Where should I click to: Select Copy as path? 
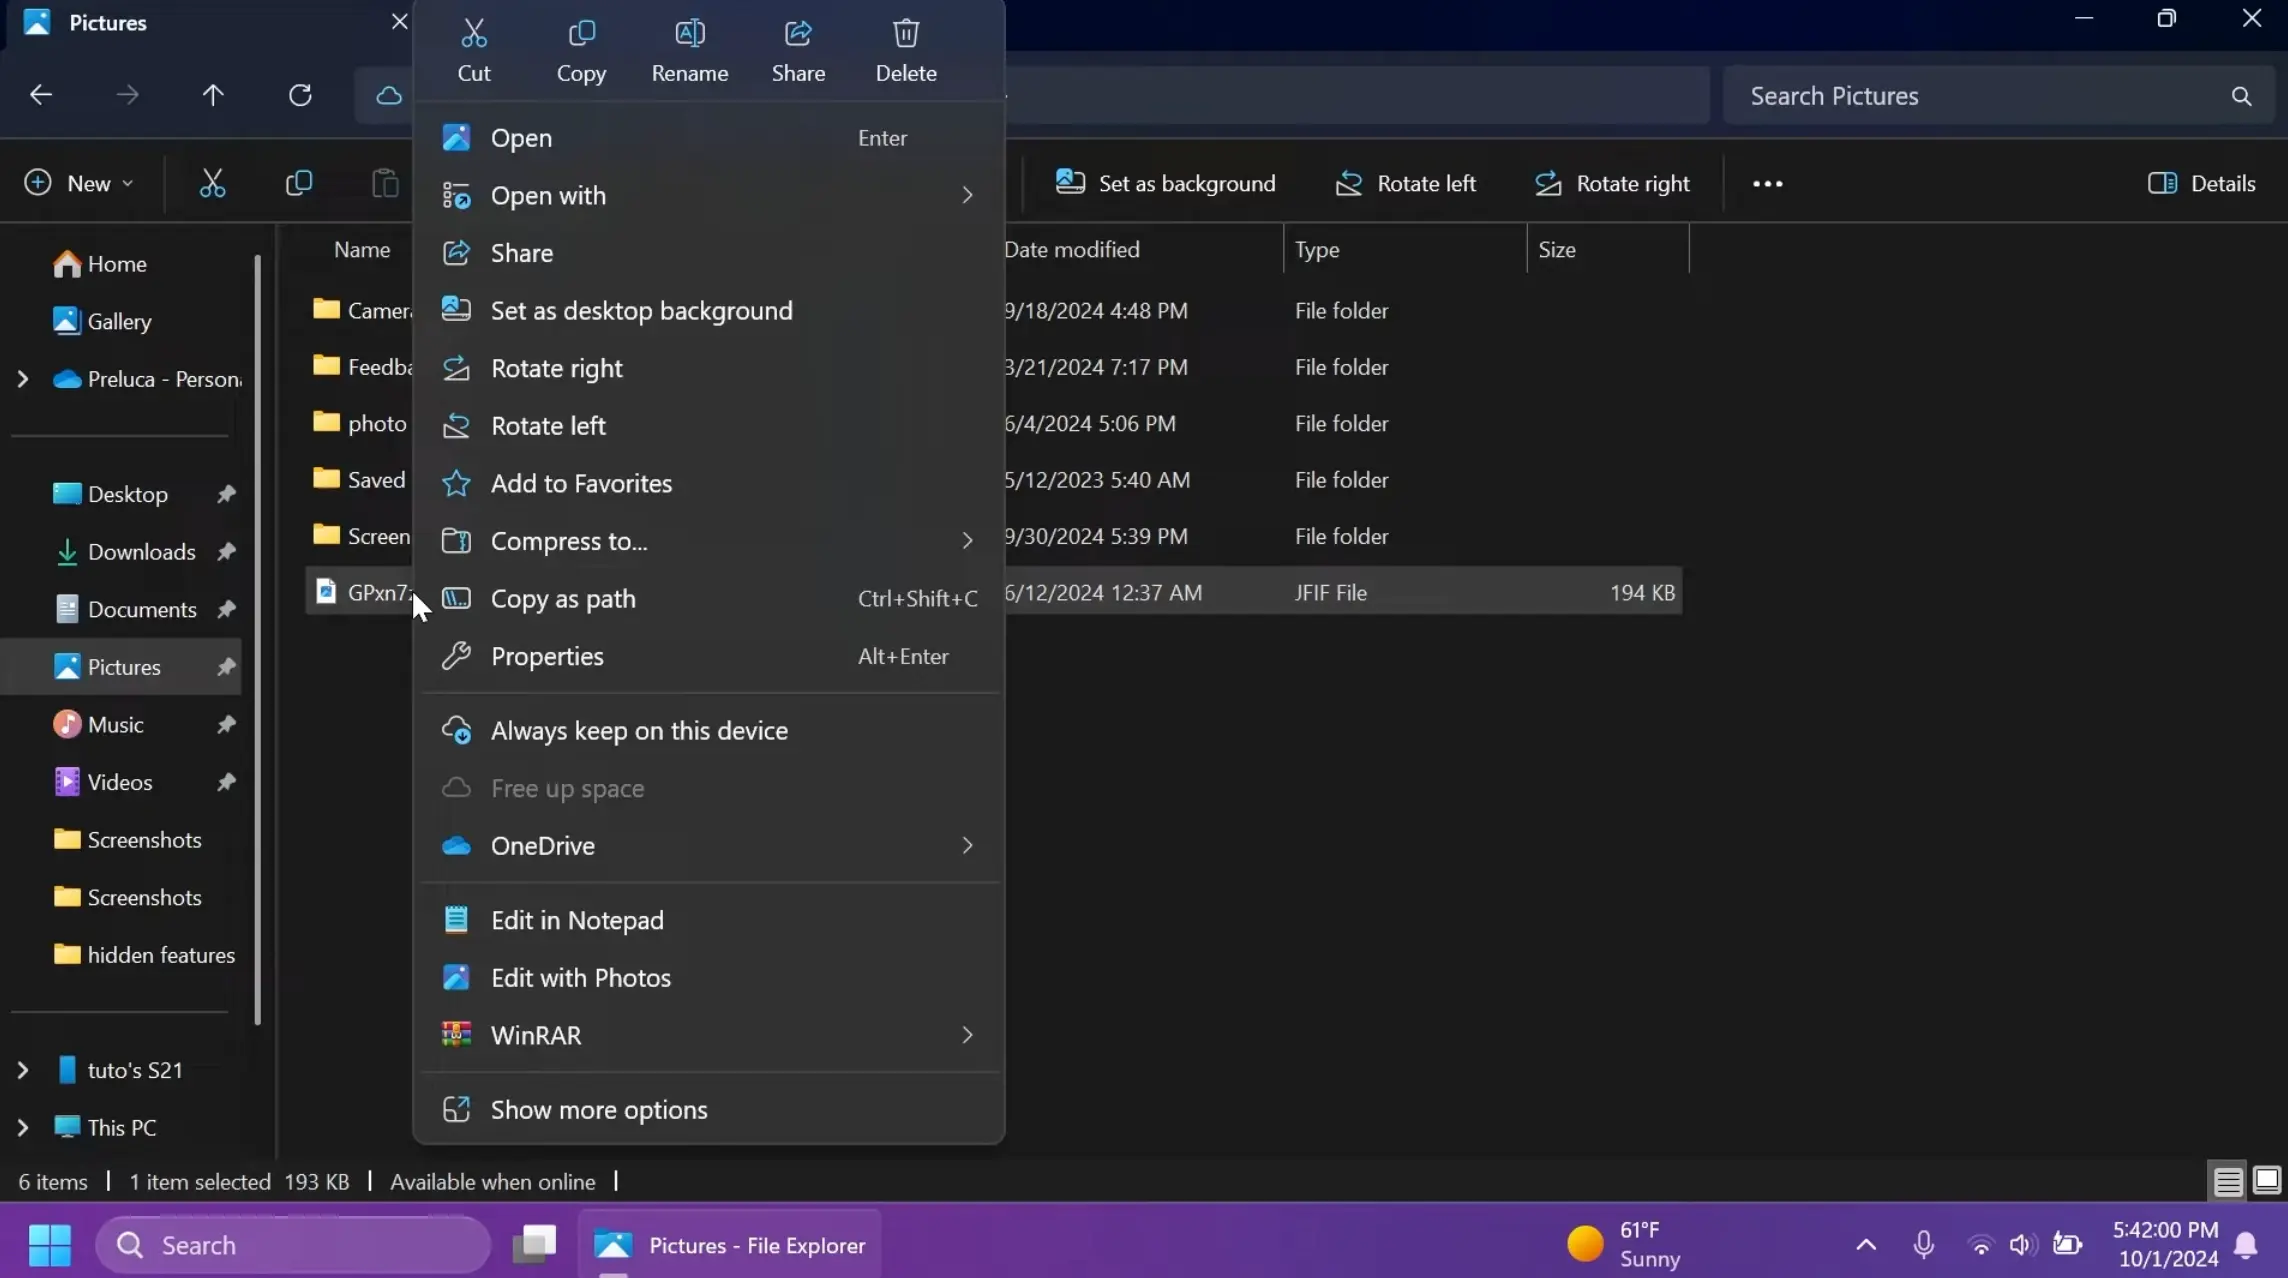coord(708,598)
